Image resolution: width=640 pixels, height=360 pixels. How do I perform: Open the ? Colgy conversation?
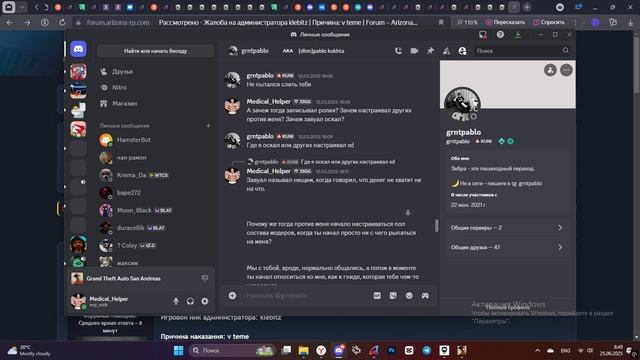click(x=155, y=245)
